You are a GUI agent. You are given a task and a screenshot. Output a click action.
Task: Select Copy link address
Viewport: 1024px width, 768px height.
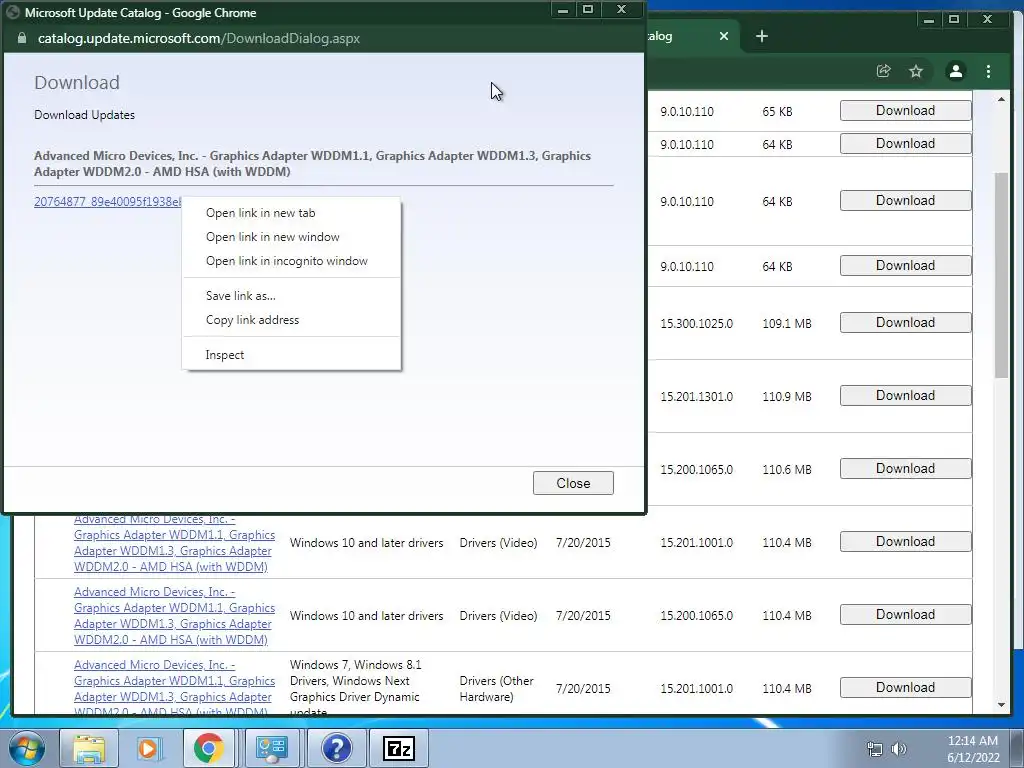click(291, 320)
